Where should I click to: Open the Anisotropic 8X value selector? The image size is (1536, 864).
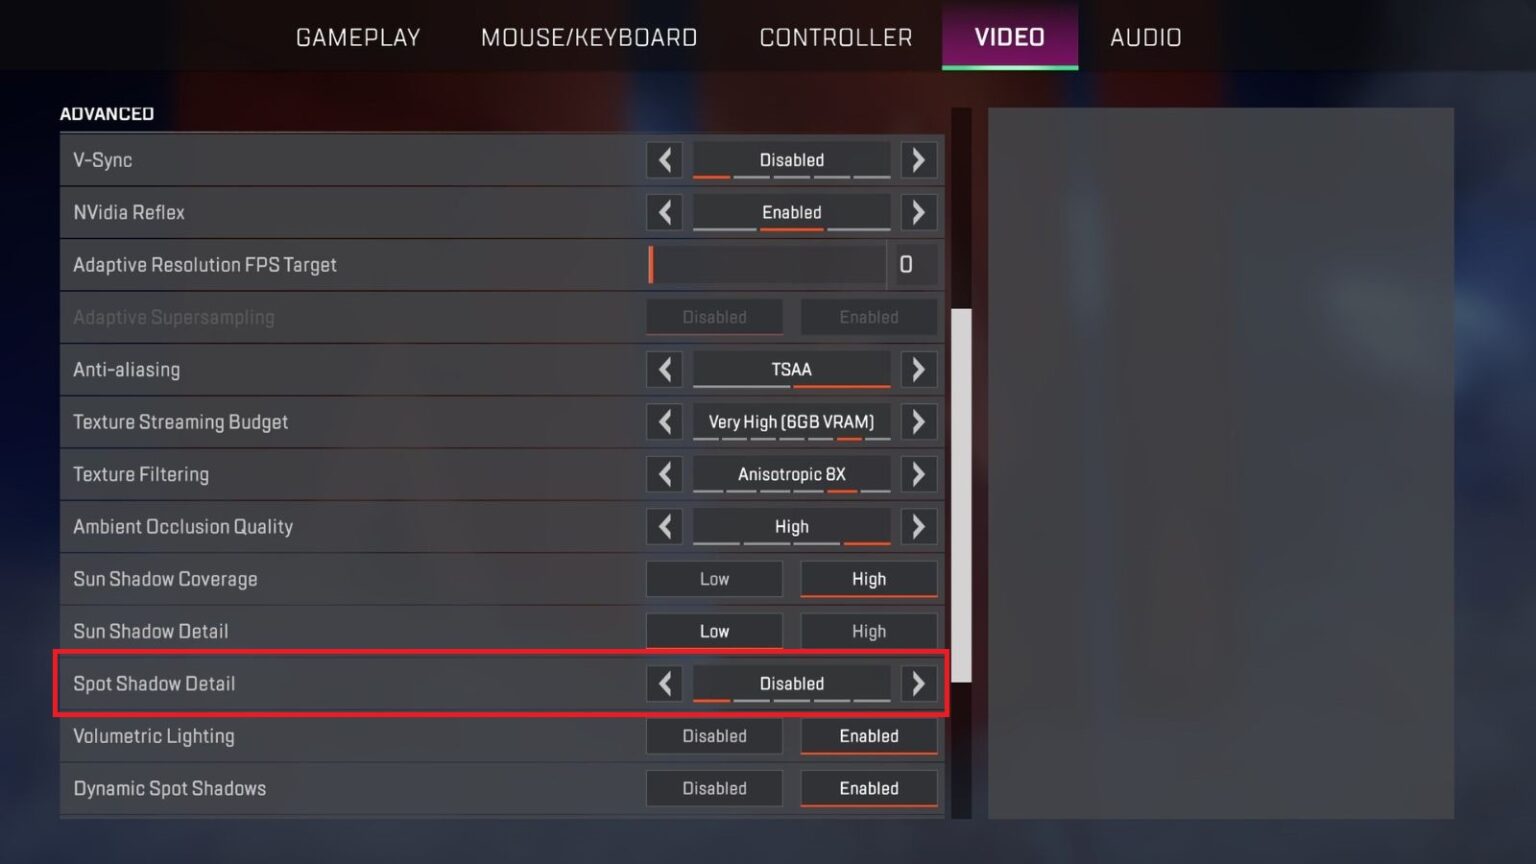(x=792, y=474)
